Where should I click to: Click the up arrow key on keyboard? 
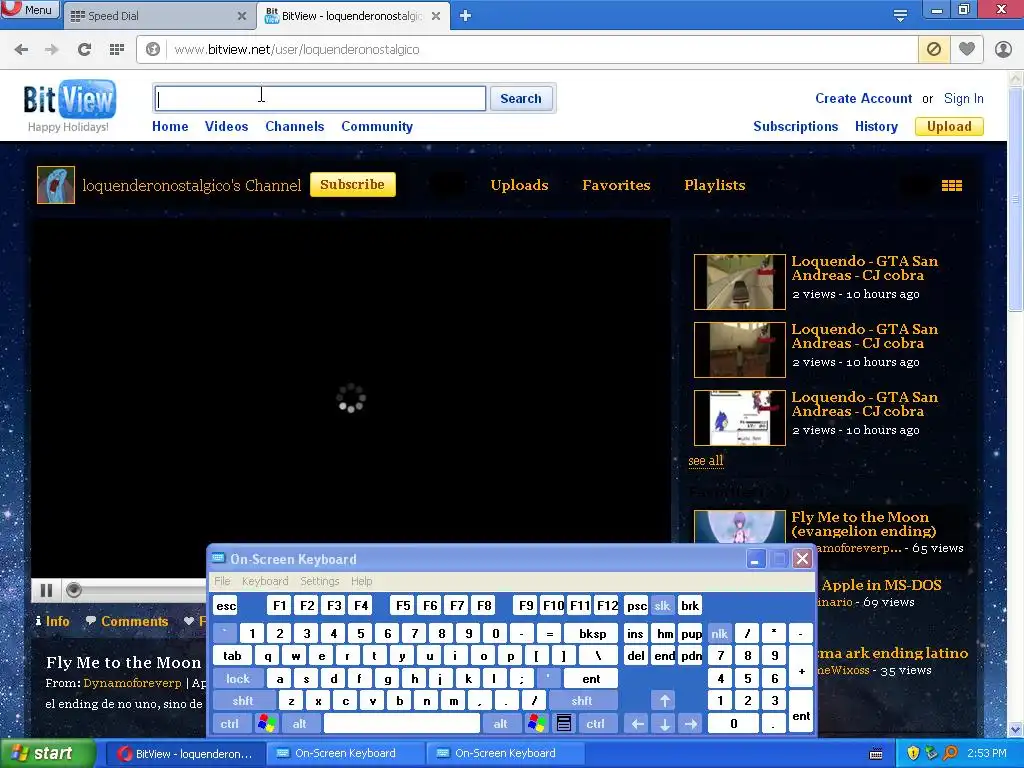(664, 701)
